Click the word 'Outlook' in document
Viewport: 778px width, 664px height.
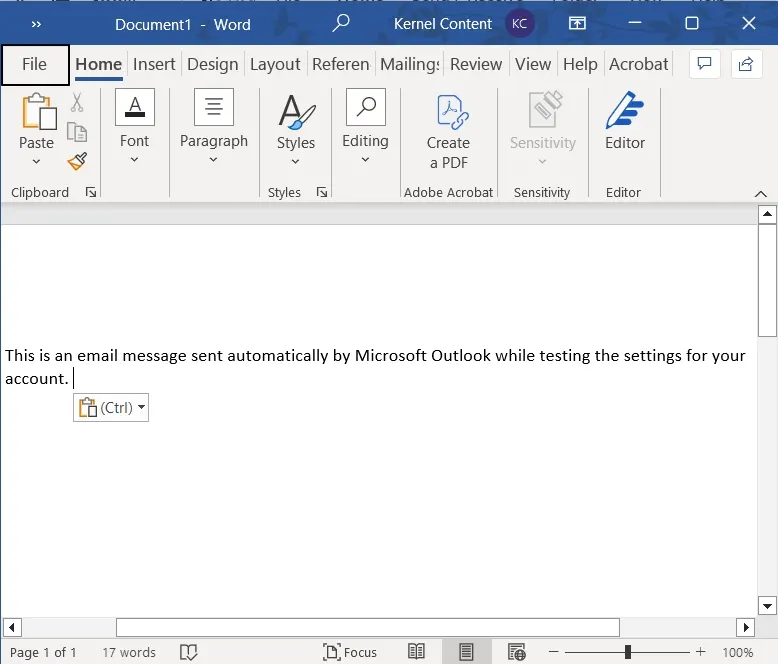[x=461, y=356]
